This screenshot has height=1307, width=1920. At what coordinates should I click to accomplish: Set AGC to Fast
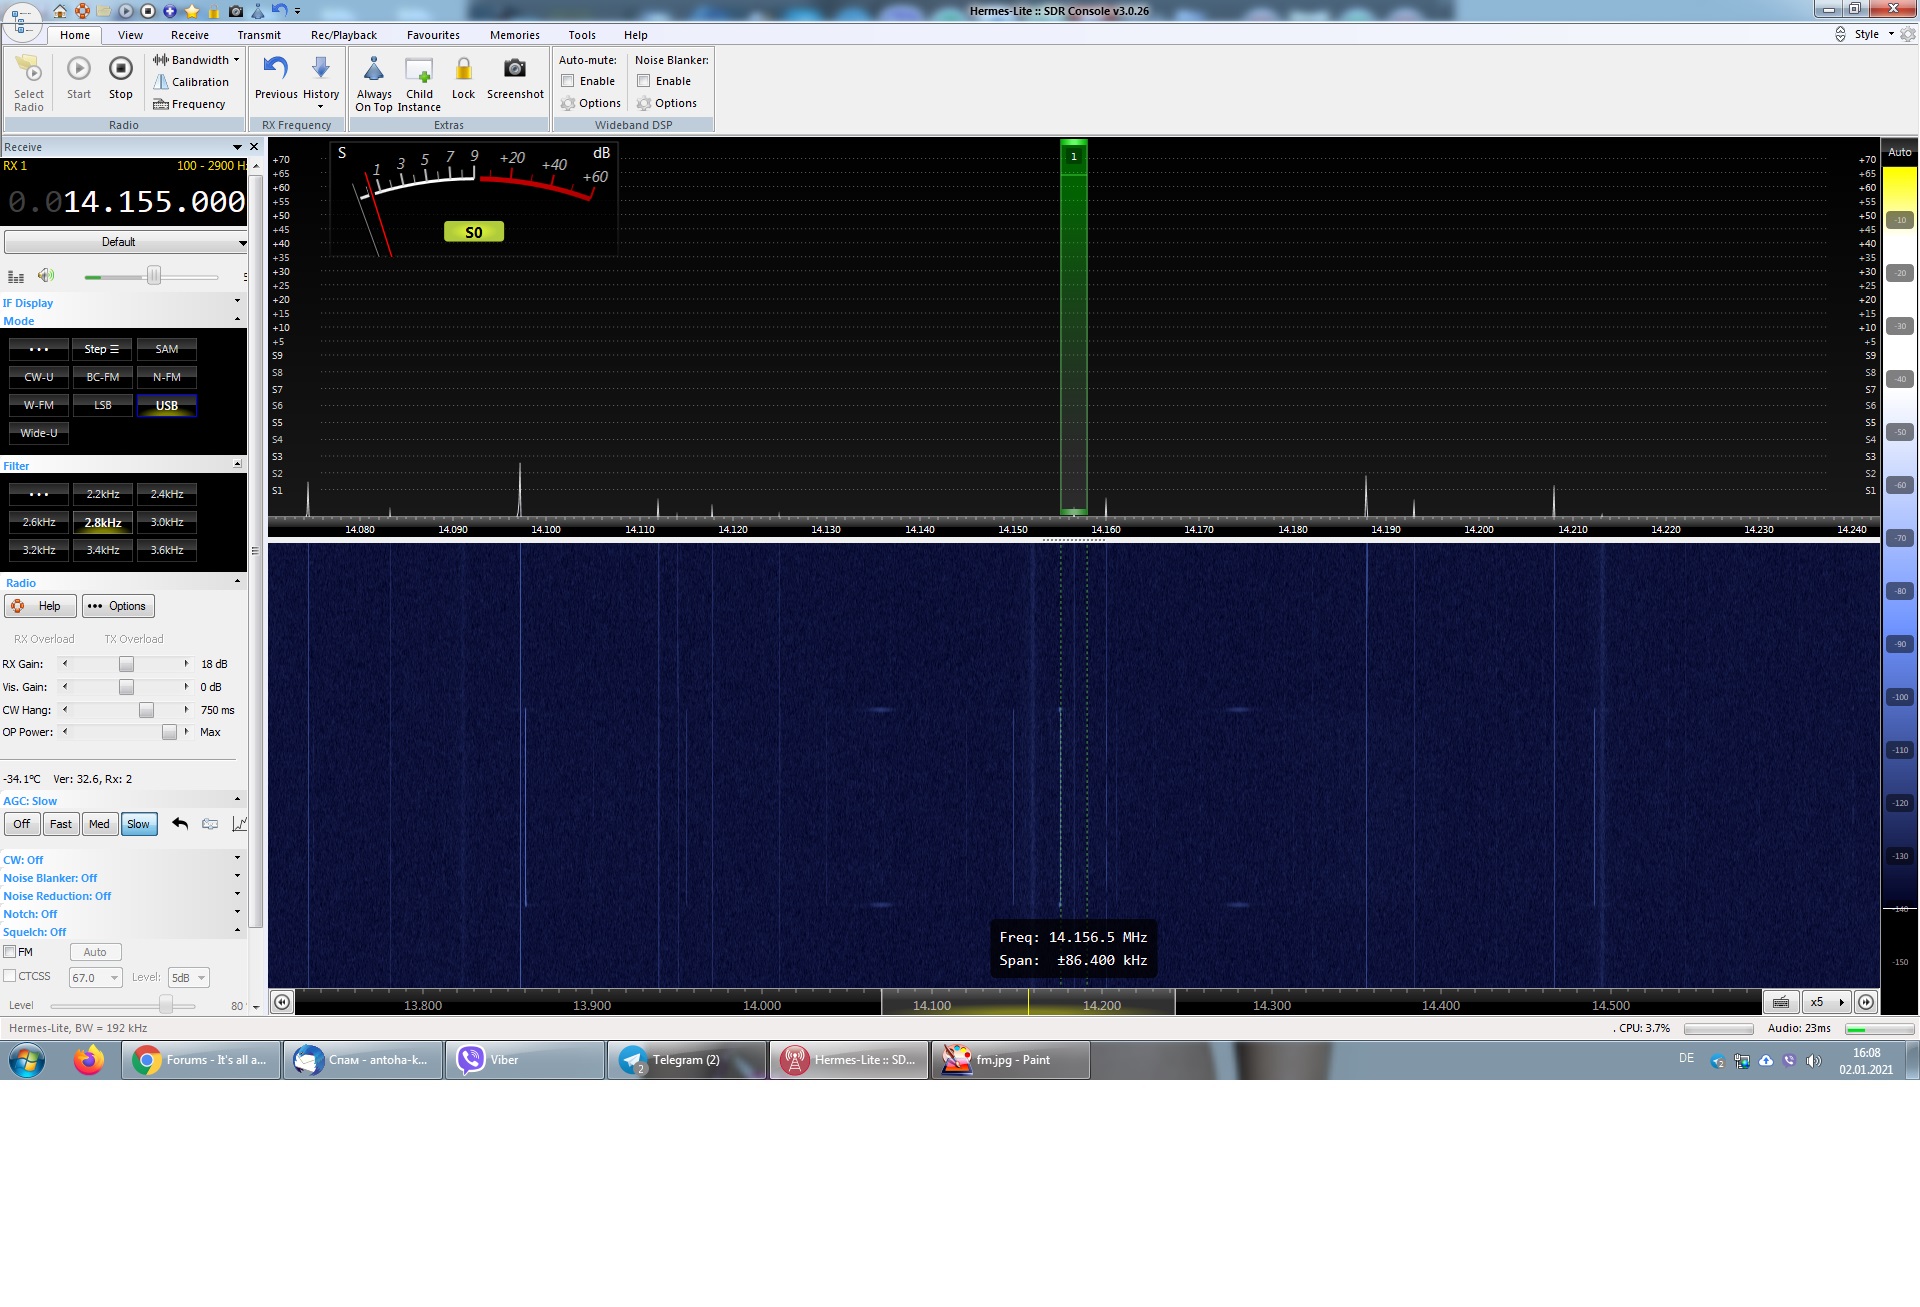tap(61, 824)
